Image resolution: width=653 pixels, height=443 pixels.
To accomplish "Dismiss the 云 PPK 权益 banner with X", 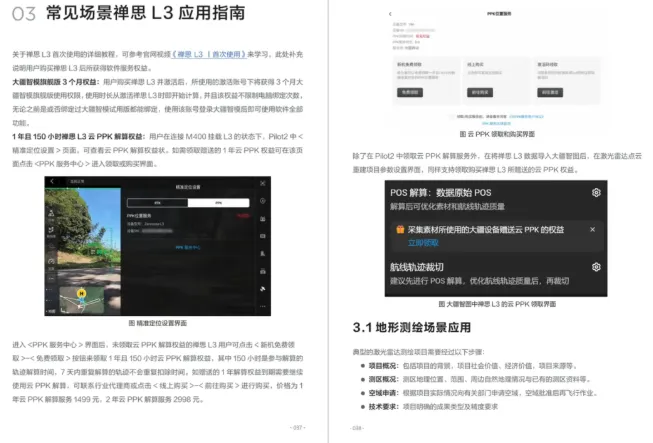I will point(593,229).
